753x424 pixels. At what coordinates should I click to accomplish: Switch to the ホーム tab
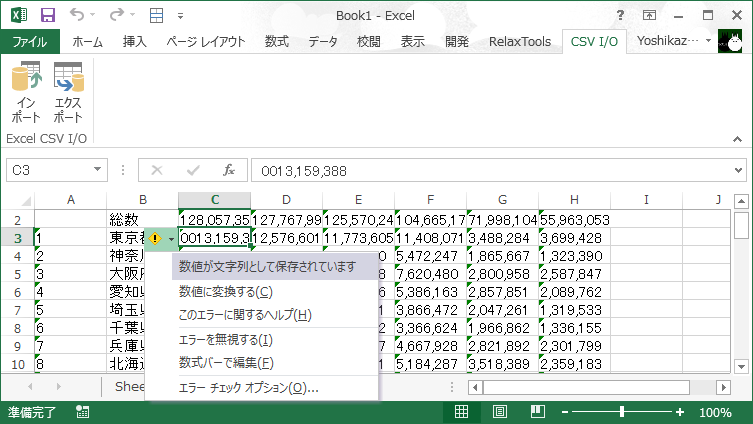click(x=87, y=42)
